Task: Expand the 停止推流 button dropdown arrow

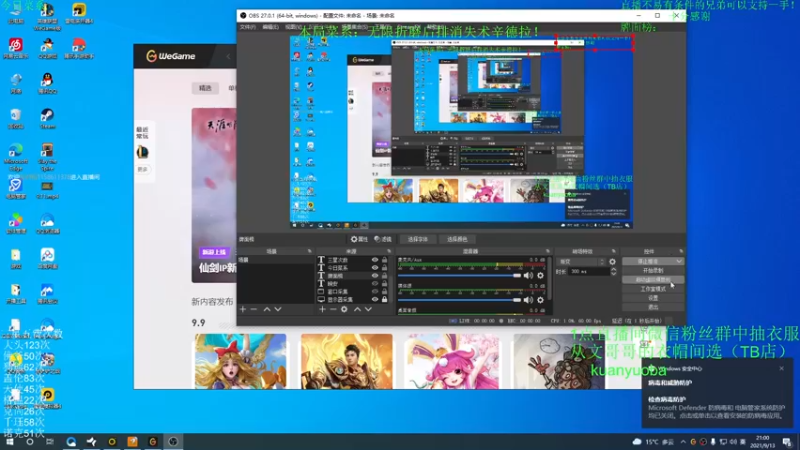Action: click(679, 261)
